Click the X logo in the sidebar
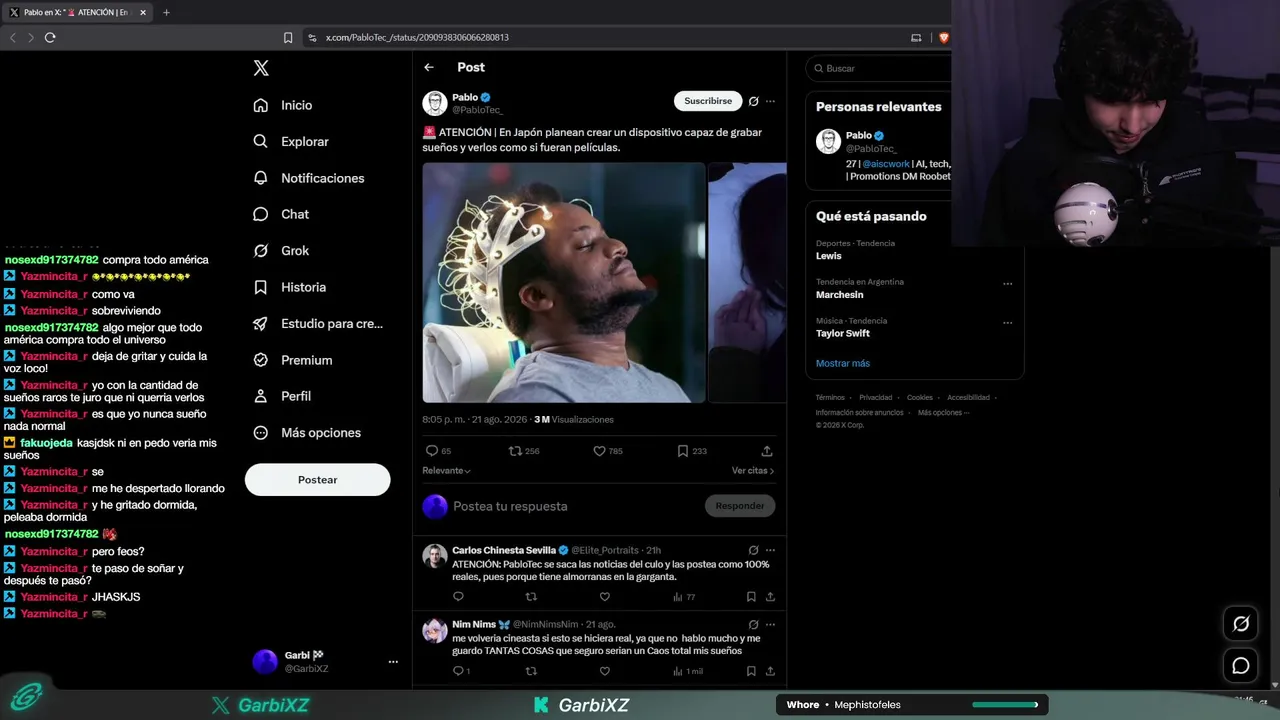The width and height of the screenshot is (1280, 720). tap(261, 68)
